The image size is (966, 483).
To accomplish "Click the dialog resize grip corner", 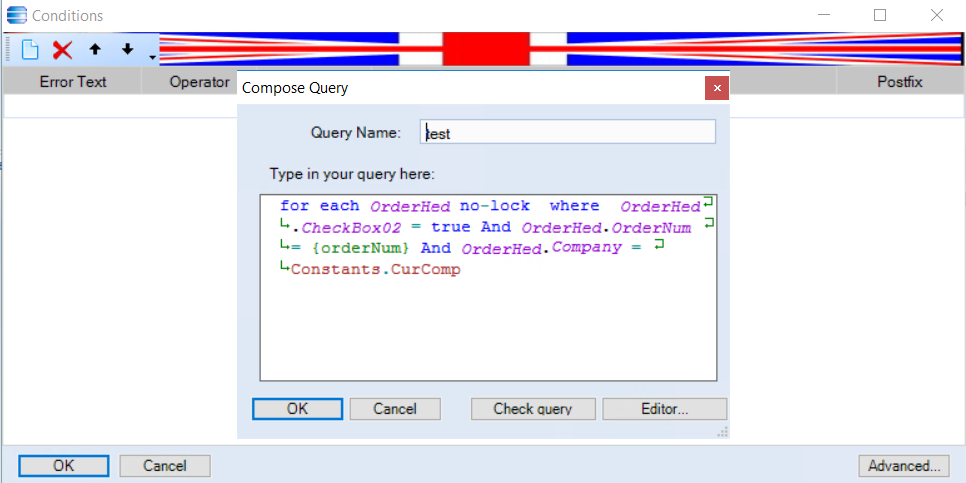I will coord(723,432).
